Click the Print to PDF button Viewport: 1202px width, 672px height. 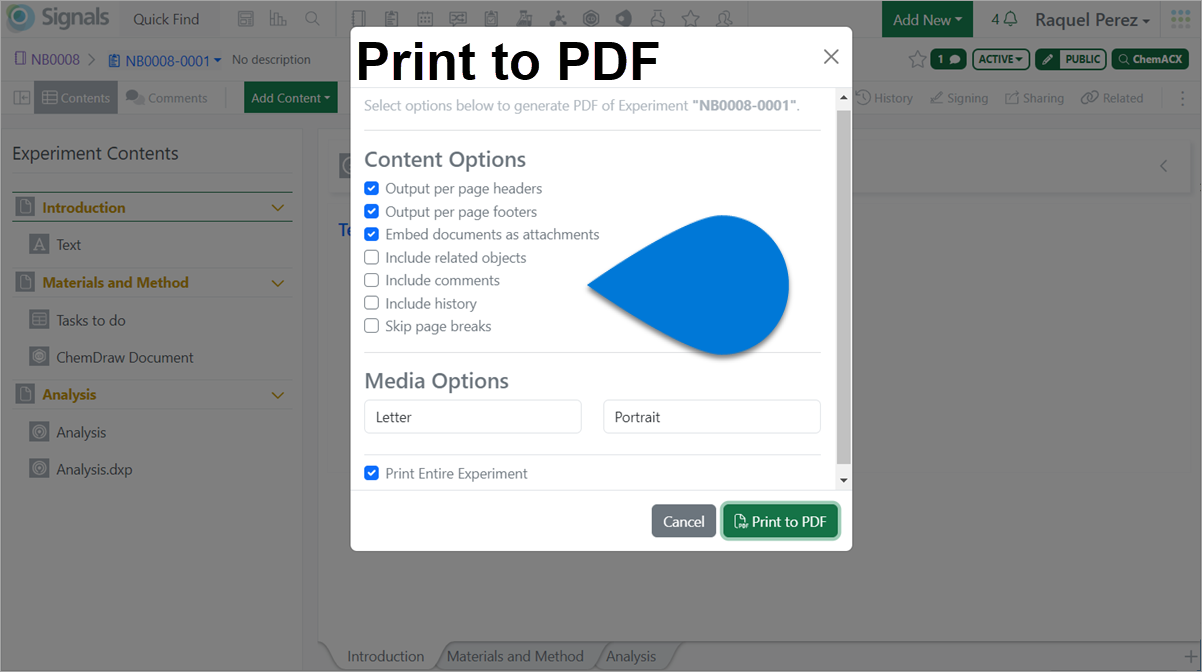pyautogui.click(x=780, y=521)
